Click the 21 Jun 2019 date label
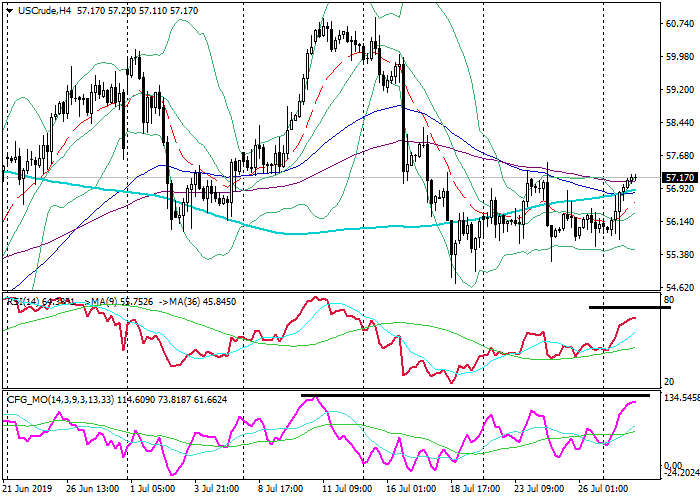The width and height of the screenshot is (700, 500). (x=28, y=489)
